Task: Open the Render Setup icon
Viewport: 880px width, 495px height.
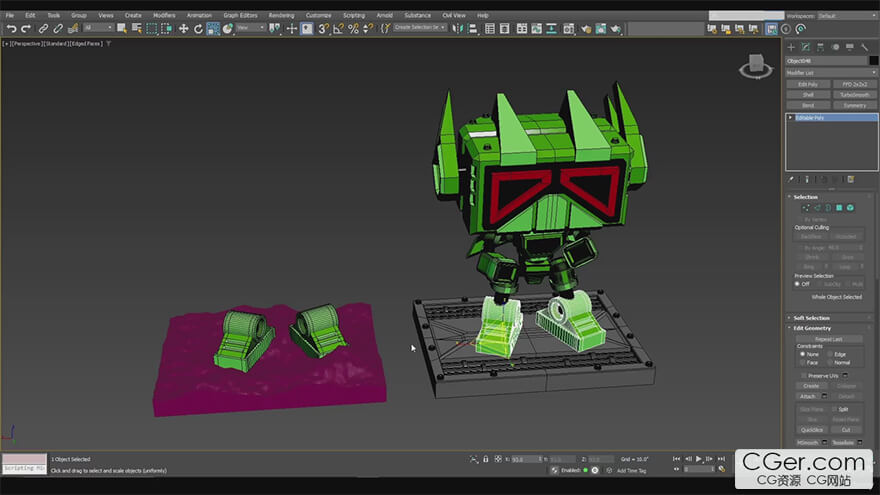Action: 586,28
